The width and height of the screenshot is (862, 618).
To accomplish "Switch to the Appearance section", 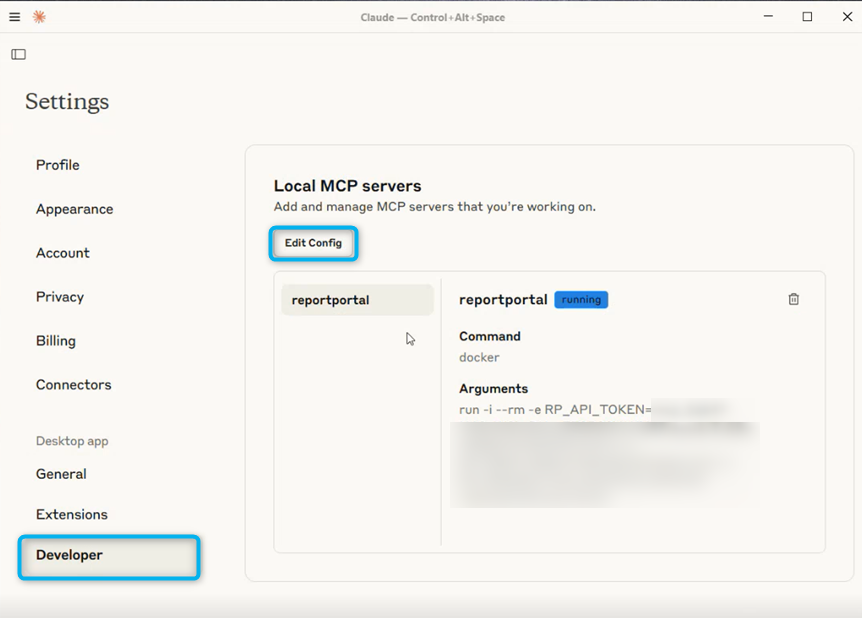I will (x=74, y=209).
